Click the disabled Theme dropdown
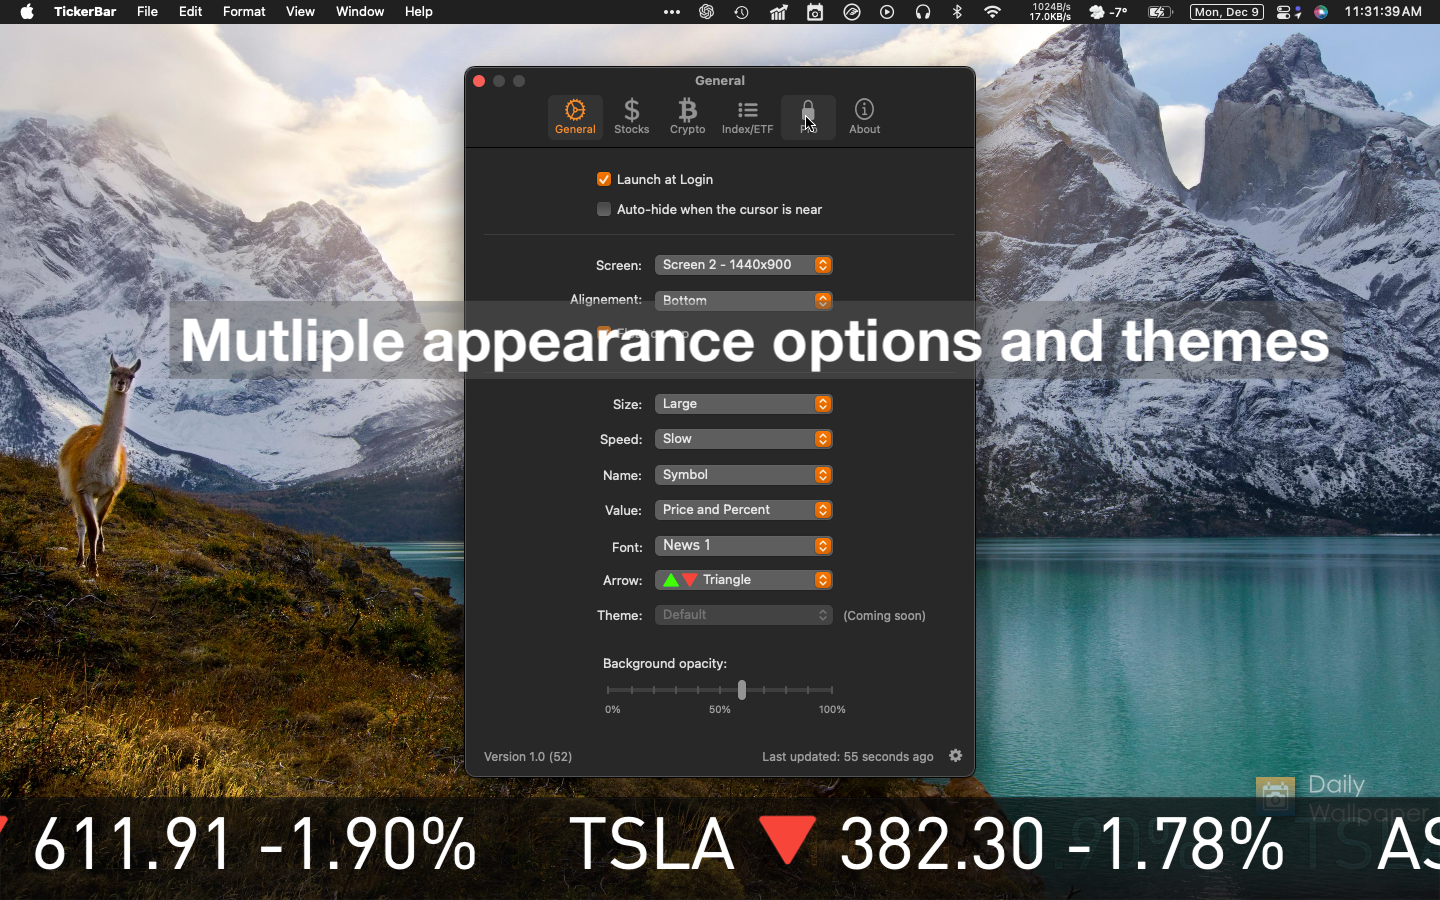Screen dimensions: 1440x900 [x=743, y=615]
